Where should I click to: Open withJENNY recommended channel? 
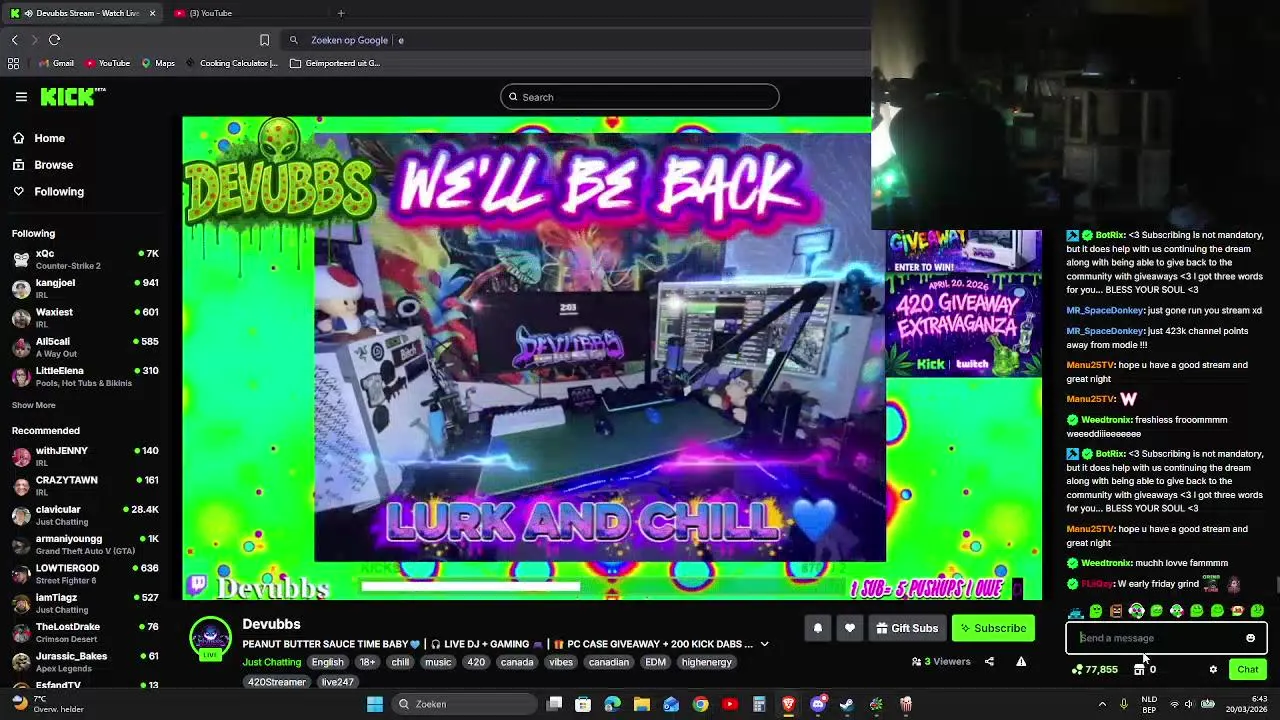point(85,456)
